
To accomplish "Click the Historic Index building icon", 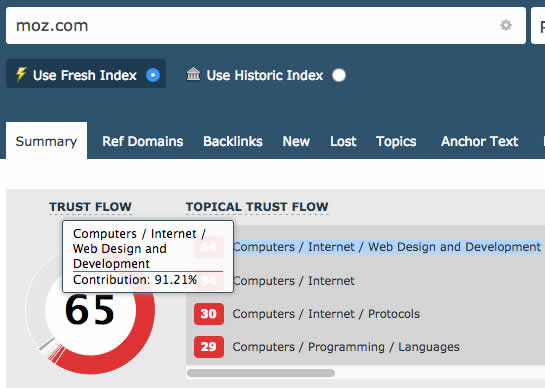I will coord(193,74).
